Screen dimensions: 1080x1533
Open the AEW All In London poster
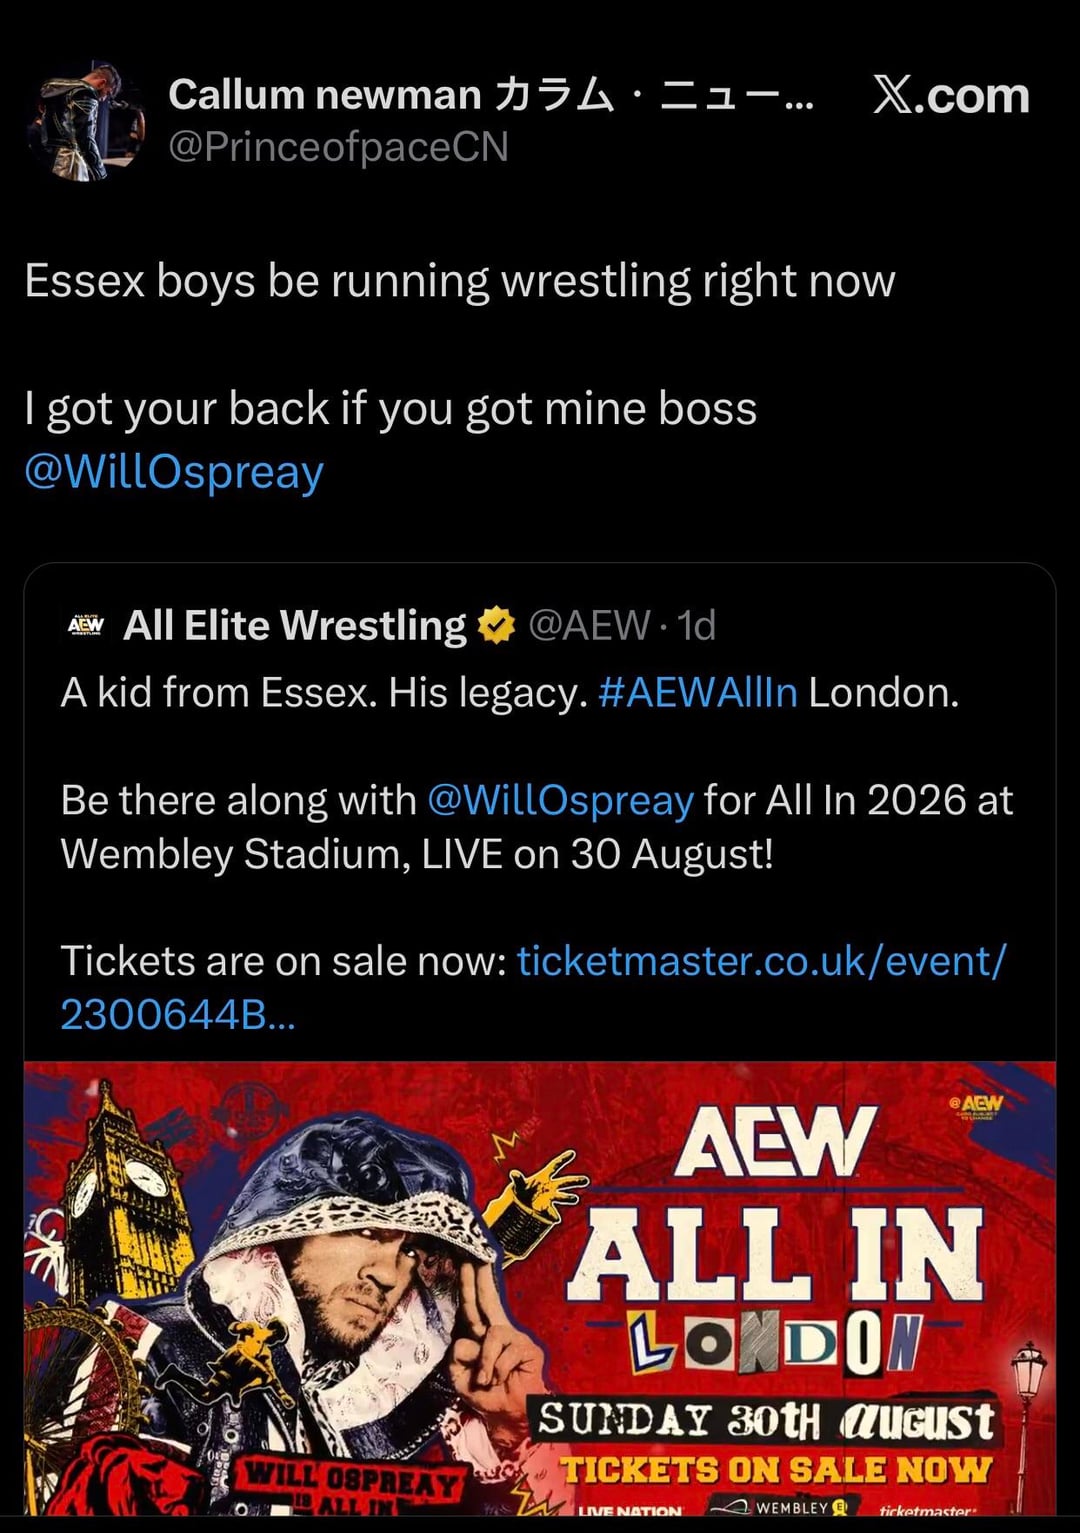(x=540, y=1290)
